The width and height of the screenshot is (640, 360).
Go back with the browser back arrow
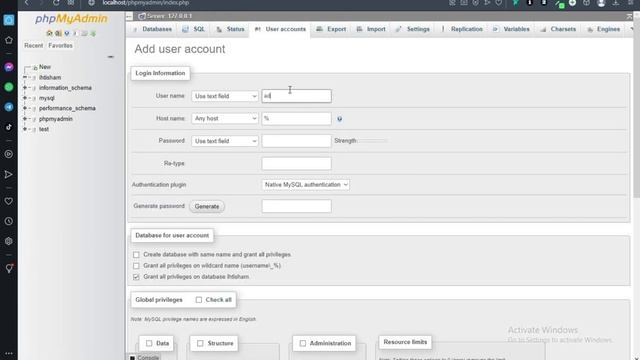point(27,3)
